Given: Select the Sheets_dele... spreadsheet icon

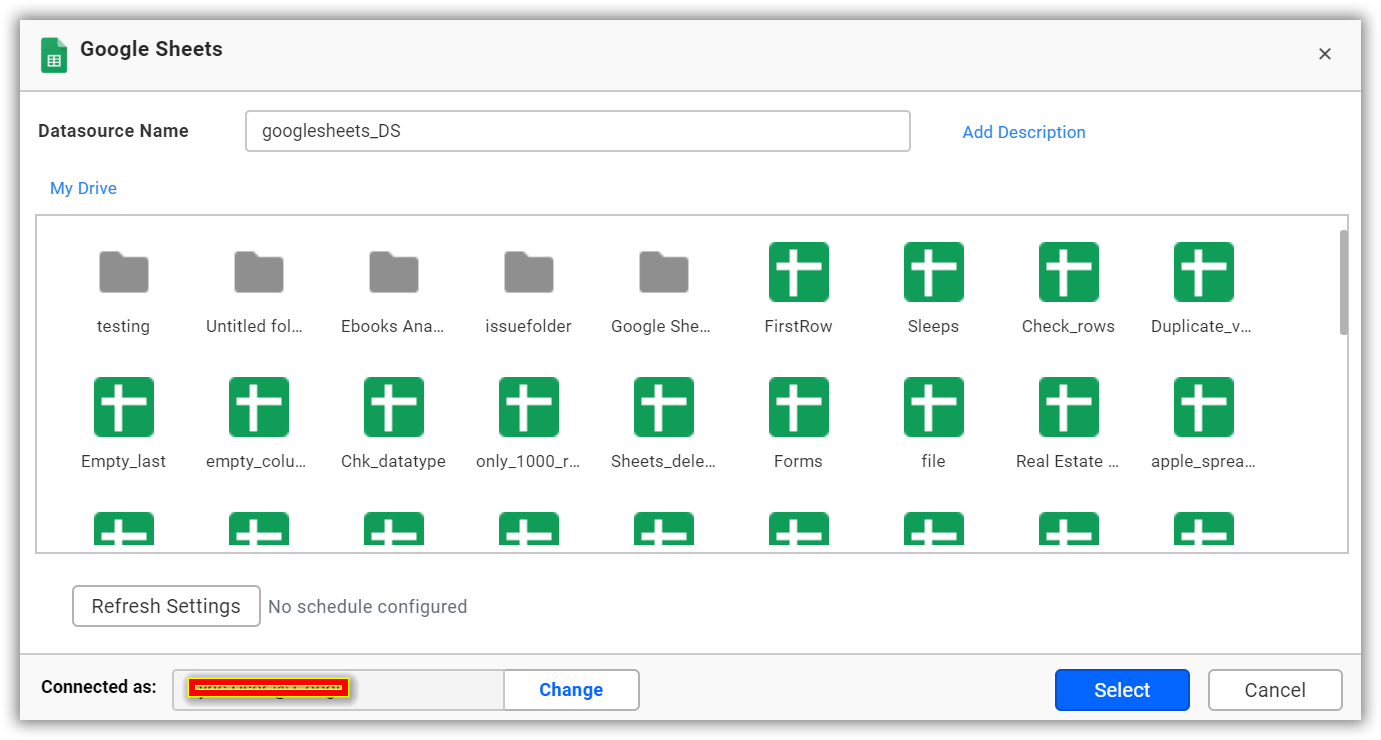Looking at the screenshot, I should pyautogui.click(x=664, y=407).
